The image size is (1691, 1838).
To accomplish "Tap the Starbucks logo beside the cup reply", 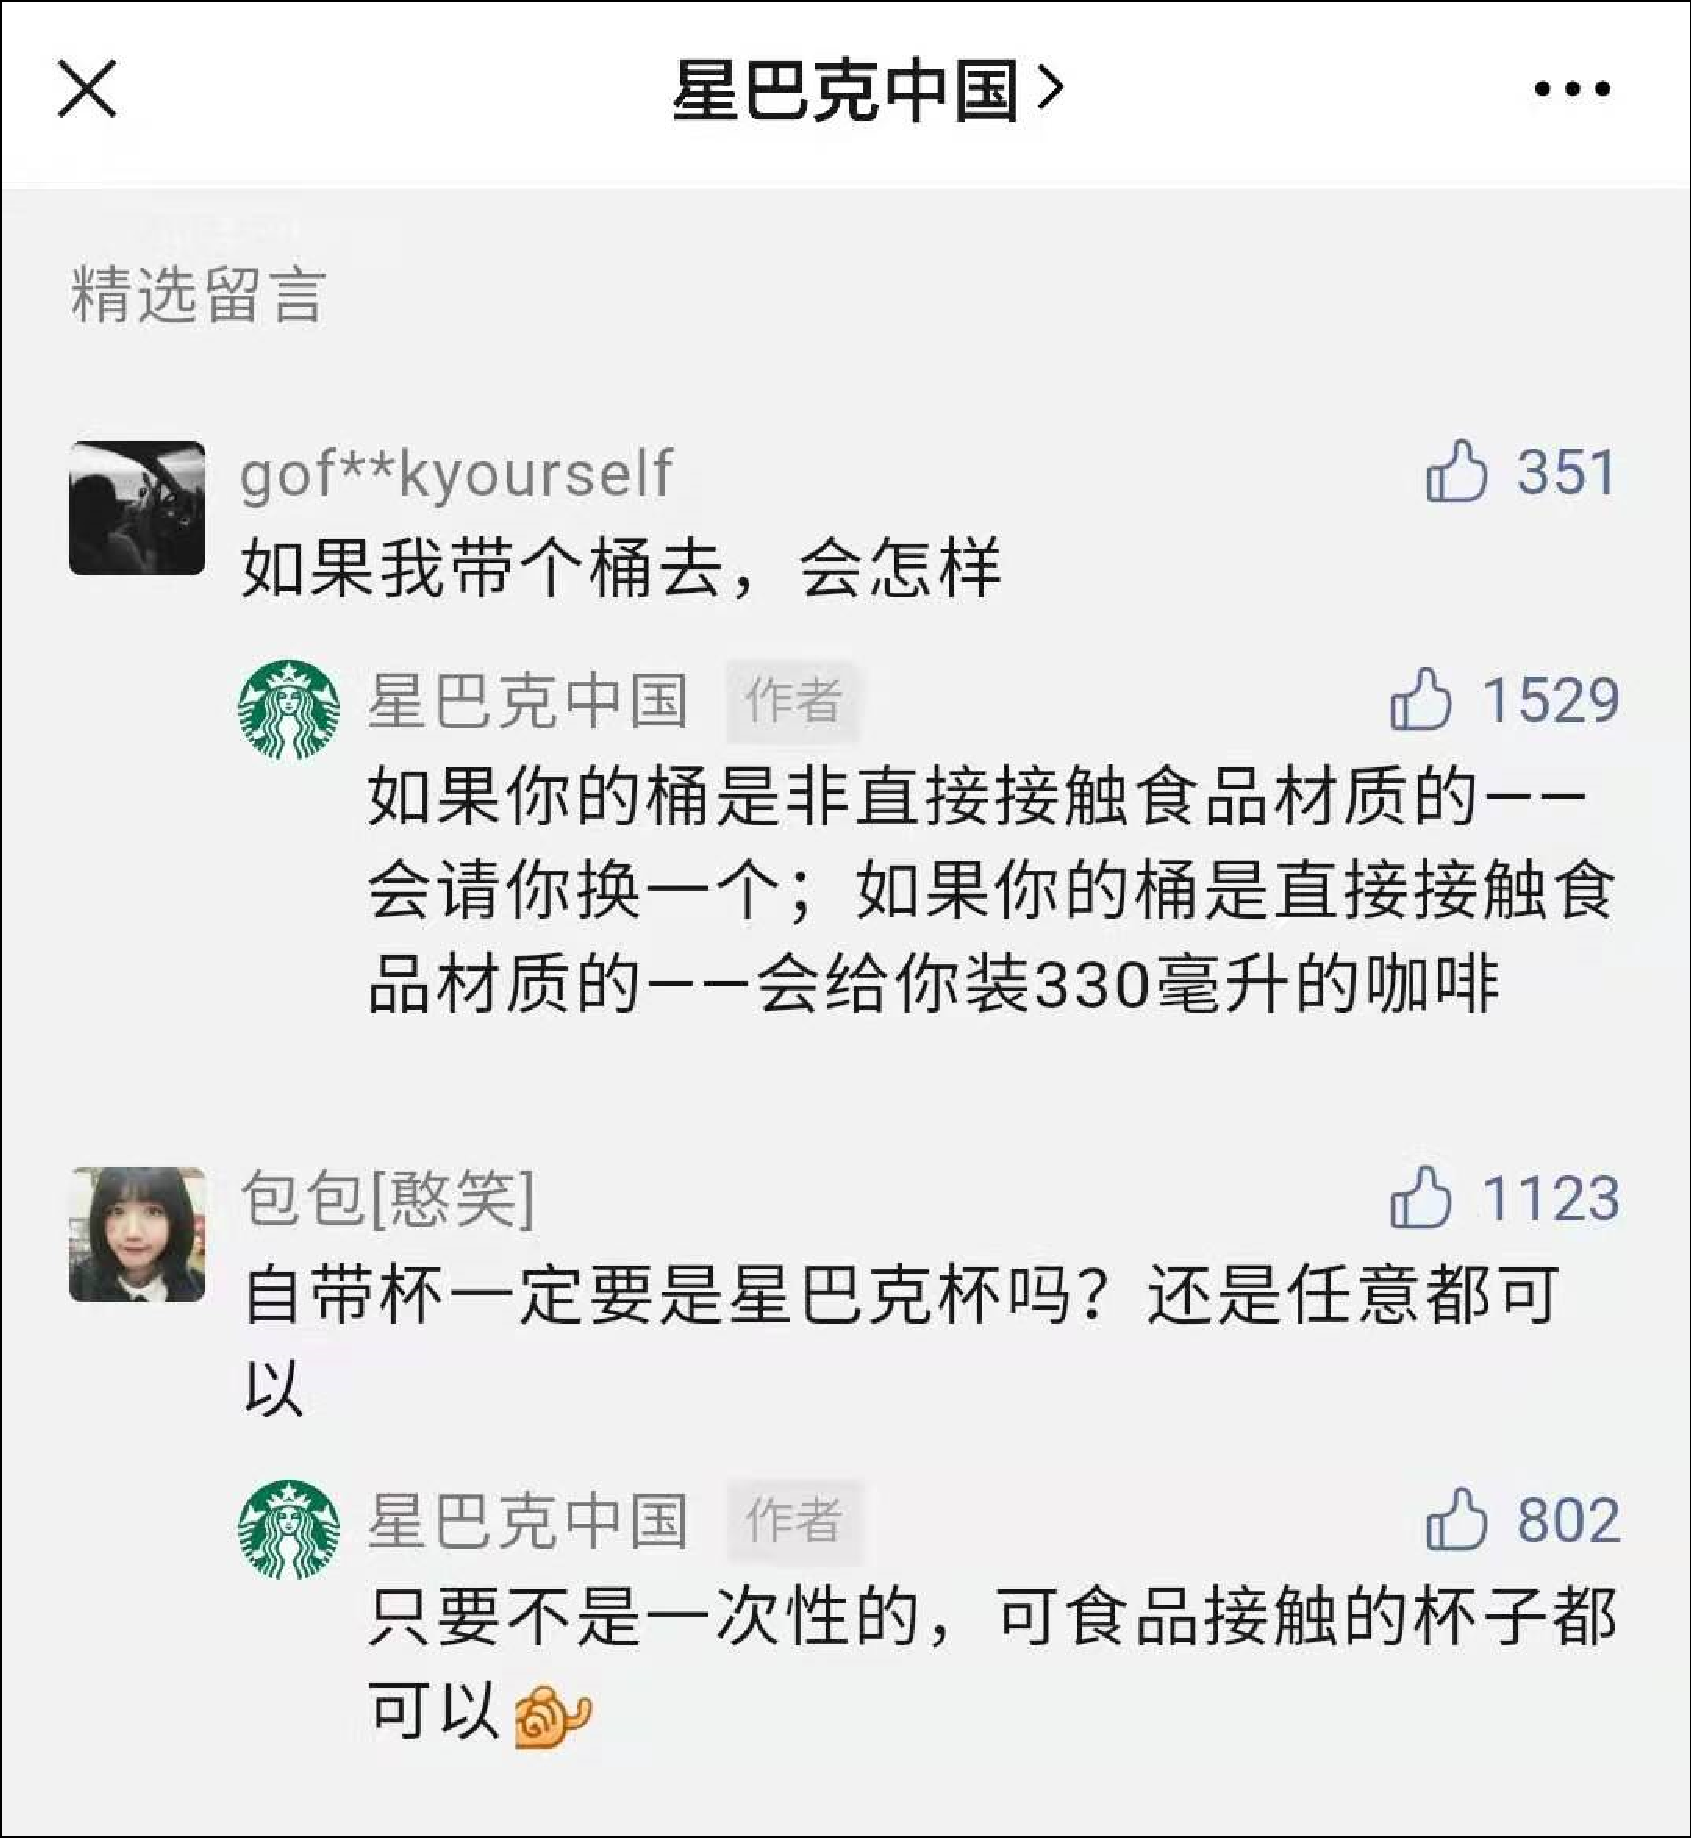I will [289, 1529].
